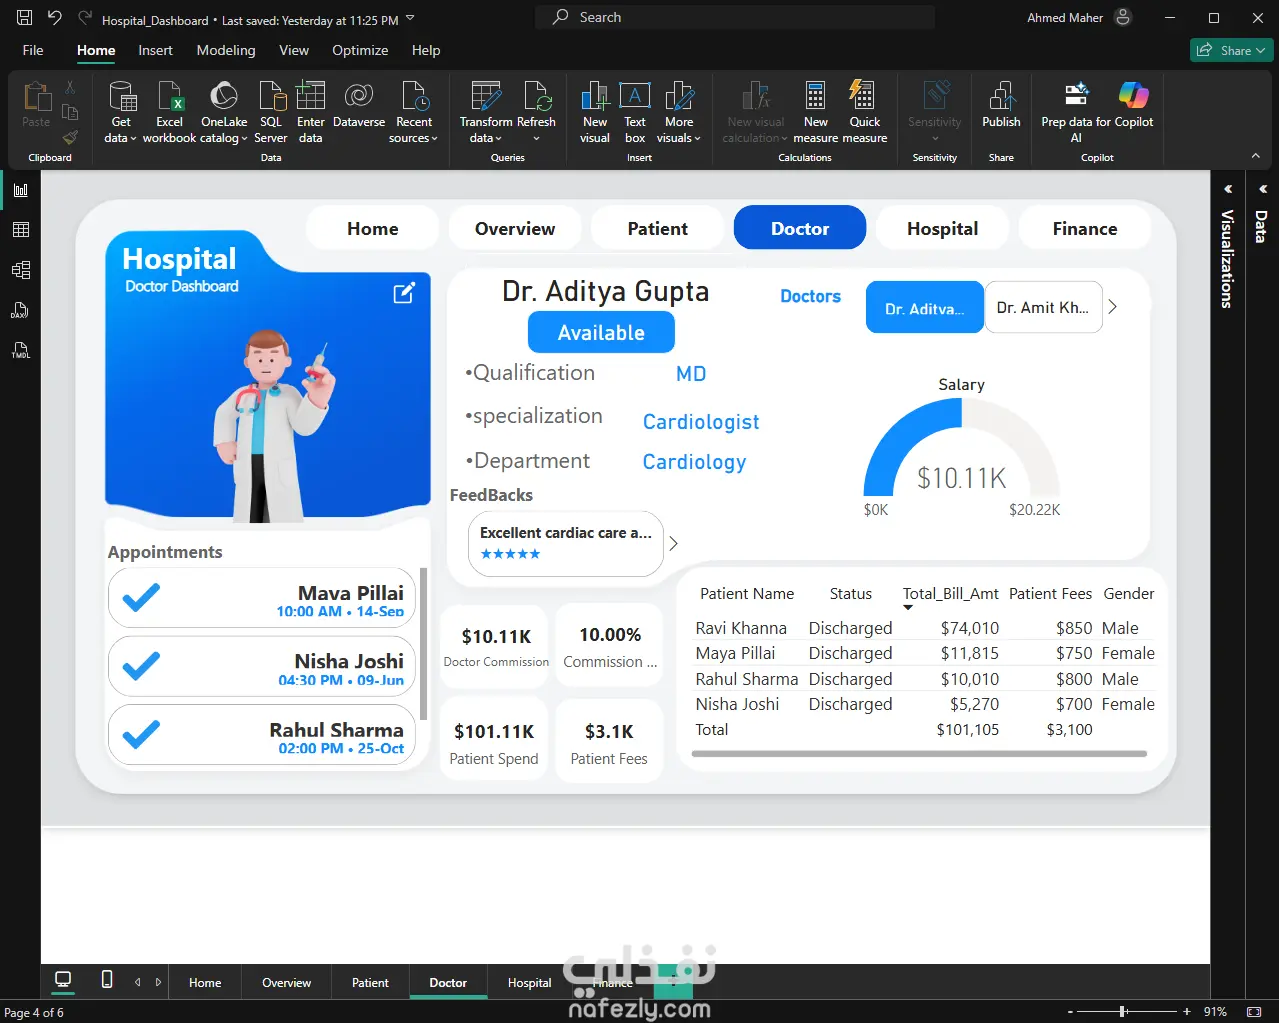1279x1023 pixels.
Task: Open Recent sources list
Action: coord(414,113)
